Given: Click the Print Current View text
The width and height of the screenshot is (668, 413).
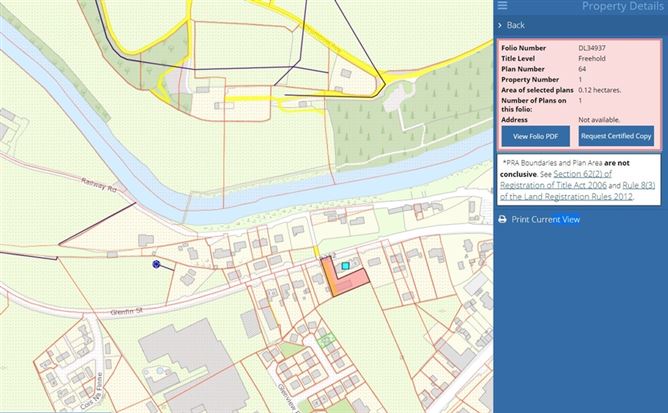Looking at the screenshot, I should [545, 219].
